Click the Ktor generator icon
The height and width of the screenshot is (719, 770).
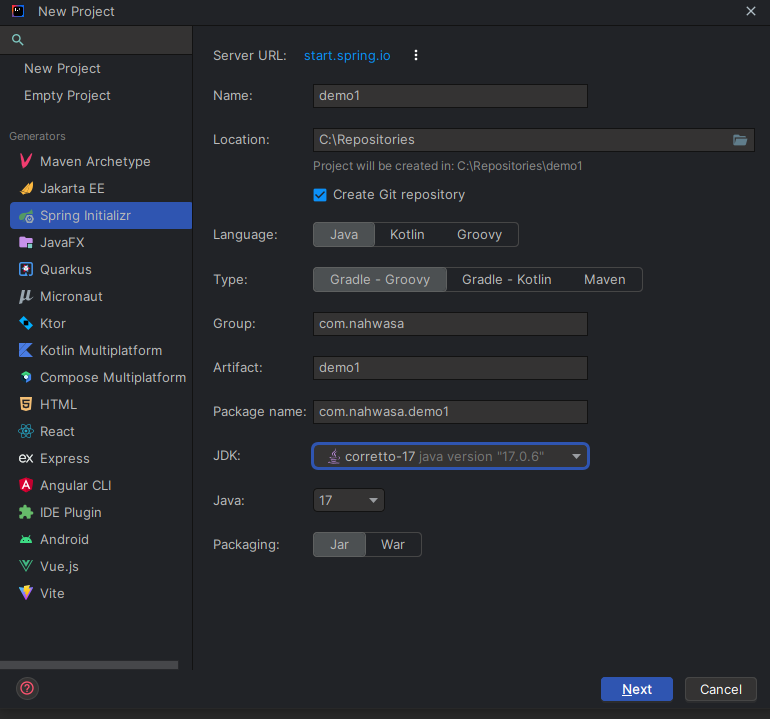pos(26,323)
